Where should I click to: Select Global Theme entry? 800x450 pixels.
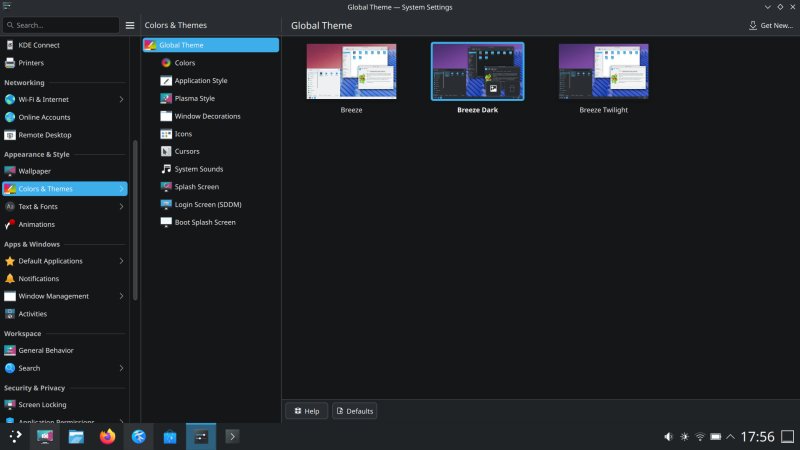click(x=211, y=45)
